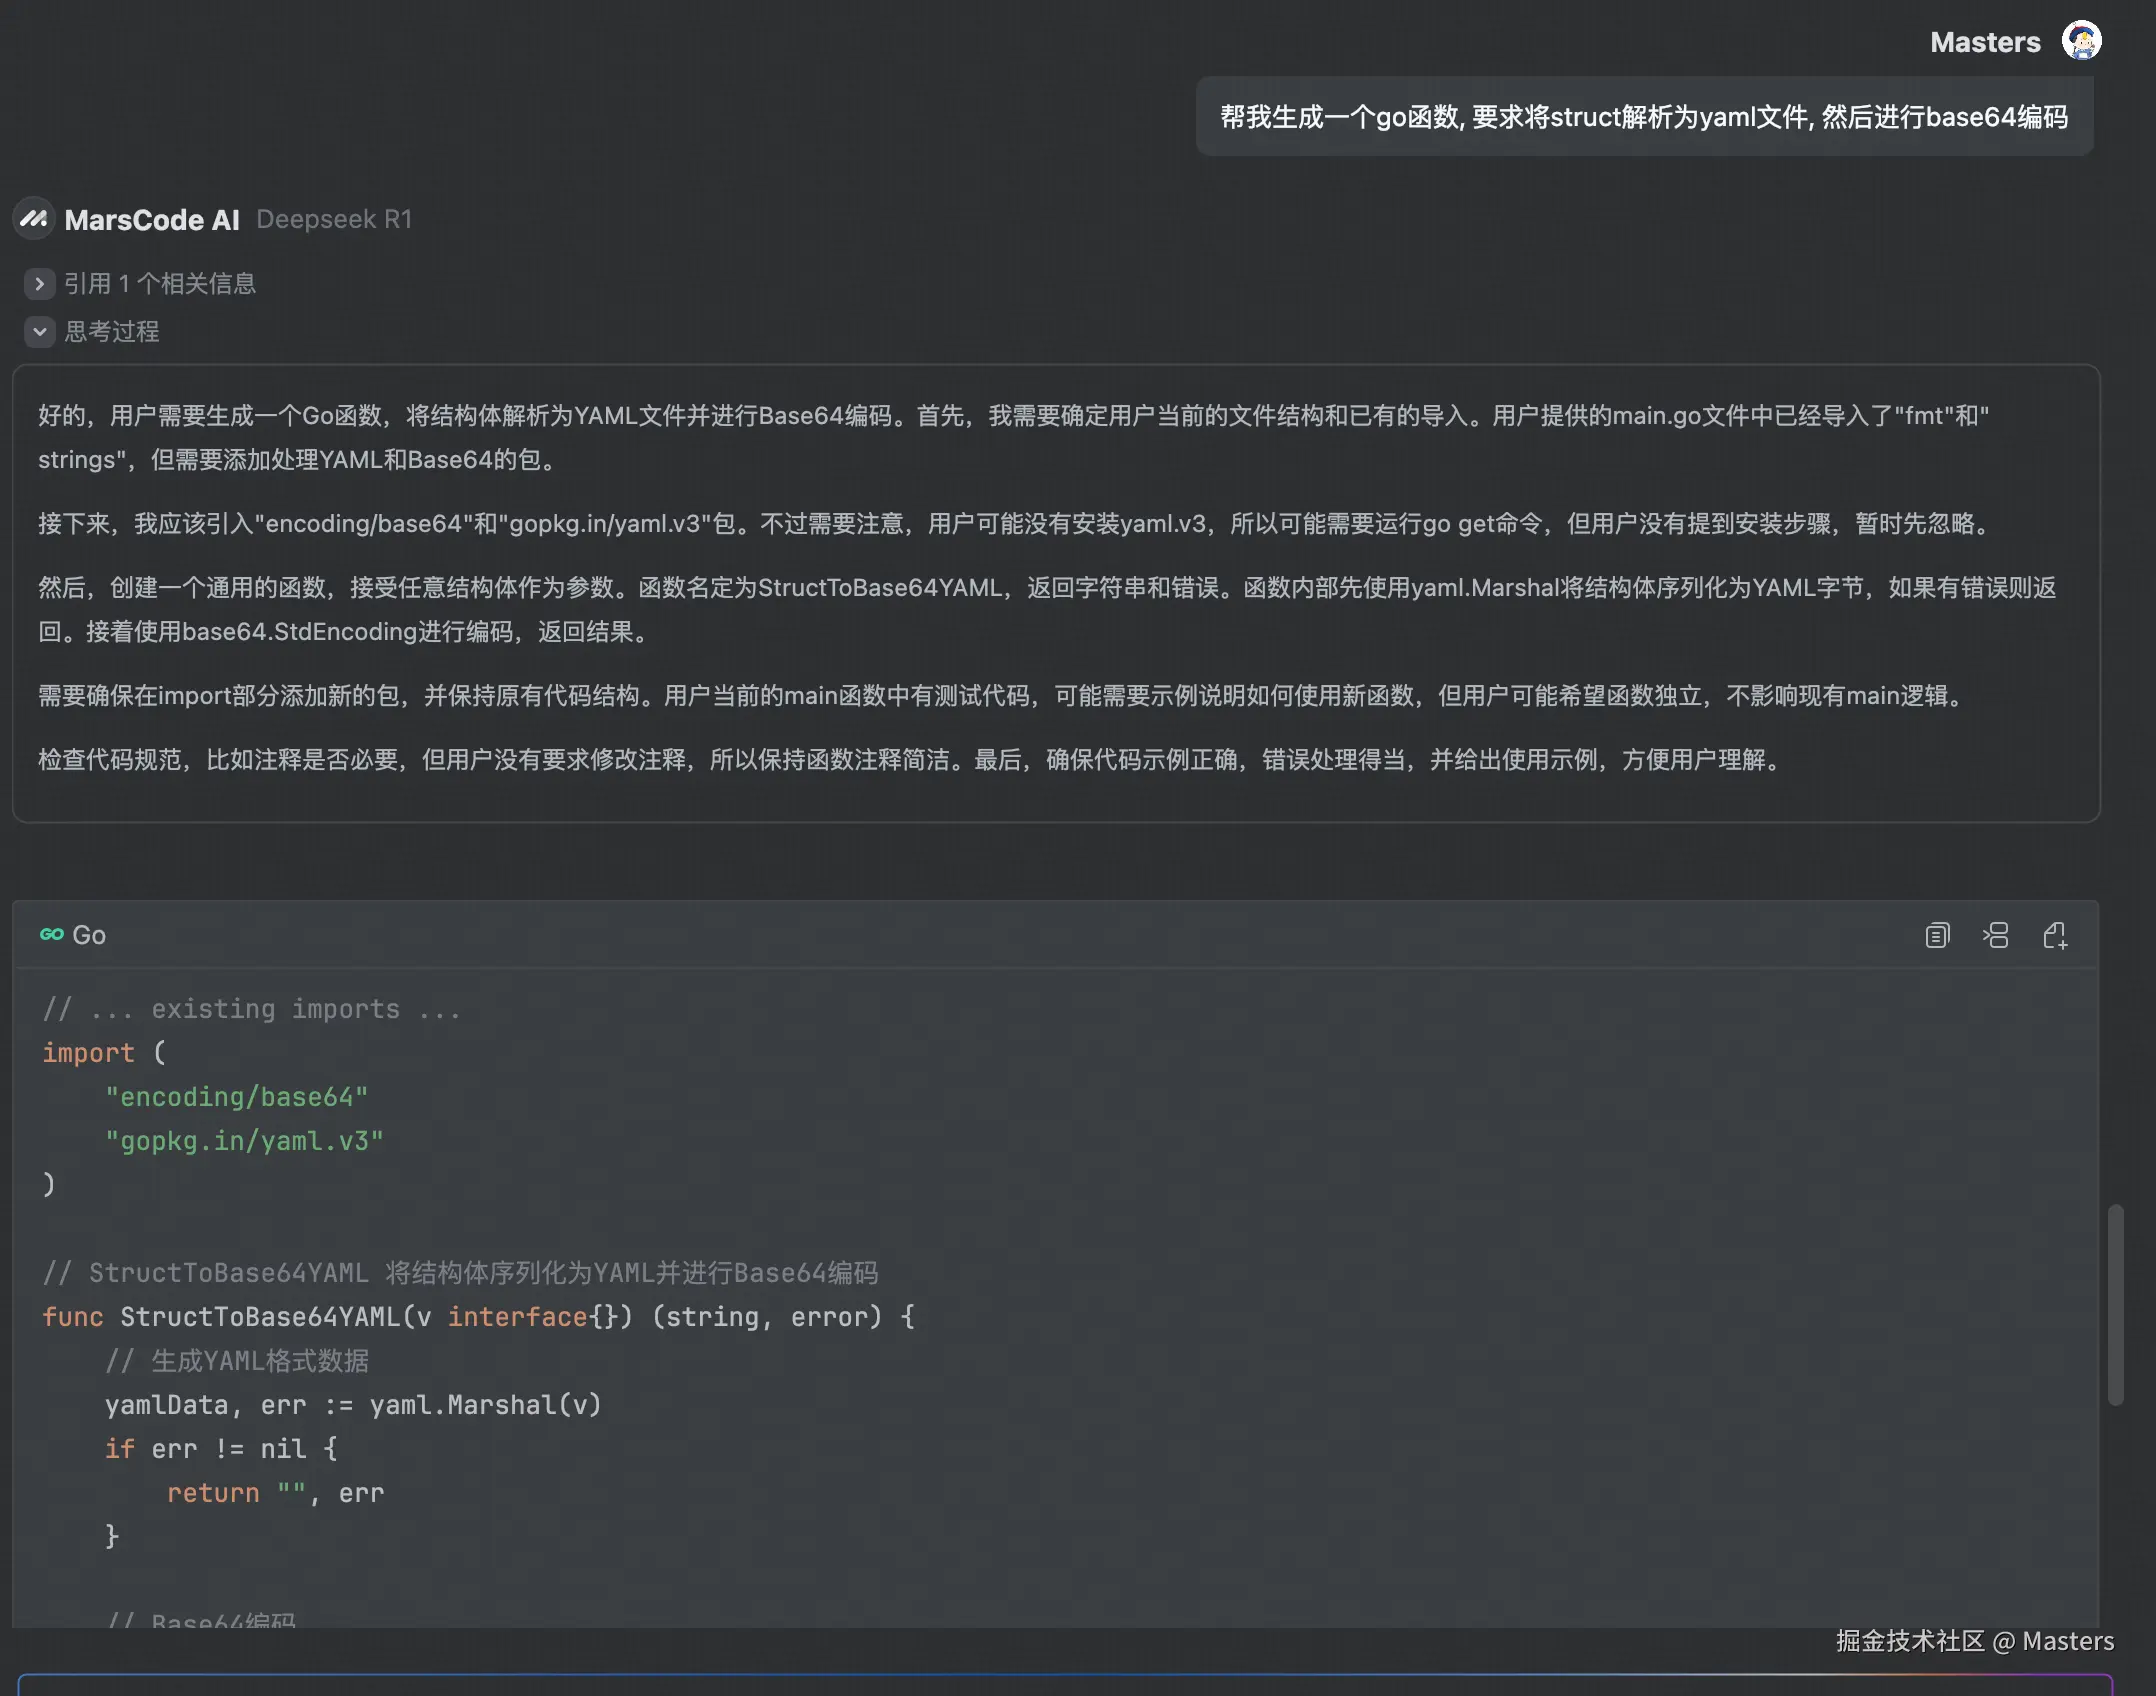The width and height of the screenshot is (2156, 1696).
Task: Insert code at cursor position
Action: 1996,935
